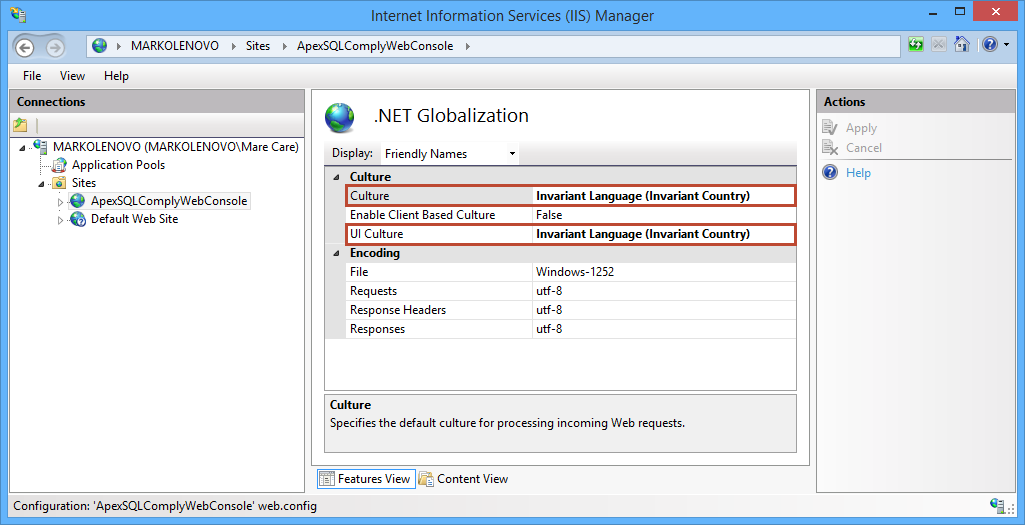This screenshot has height=525, width=1025.
Task: Click the Home icon in the address toolbar
Action: click(962, 44)
